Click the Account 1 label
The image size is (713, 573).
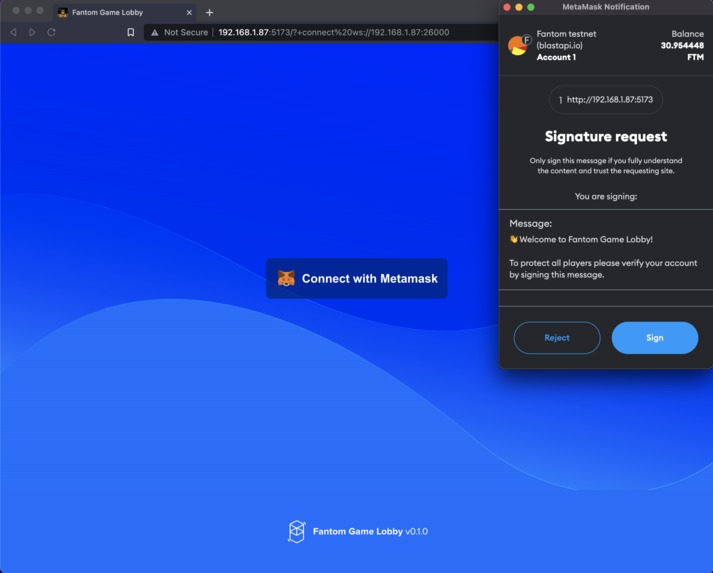coord(556,57)
